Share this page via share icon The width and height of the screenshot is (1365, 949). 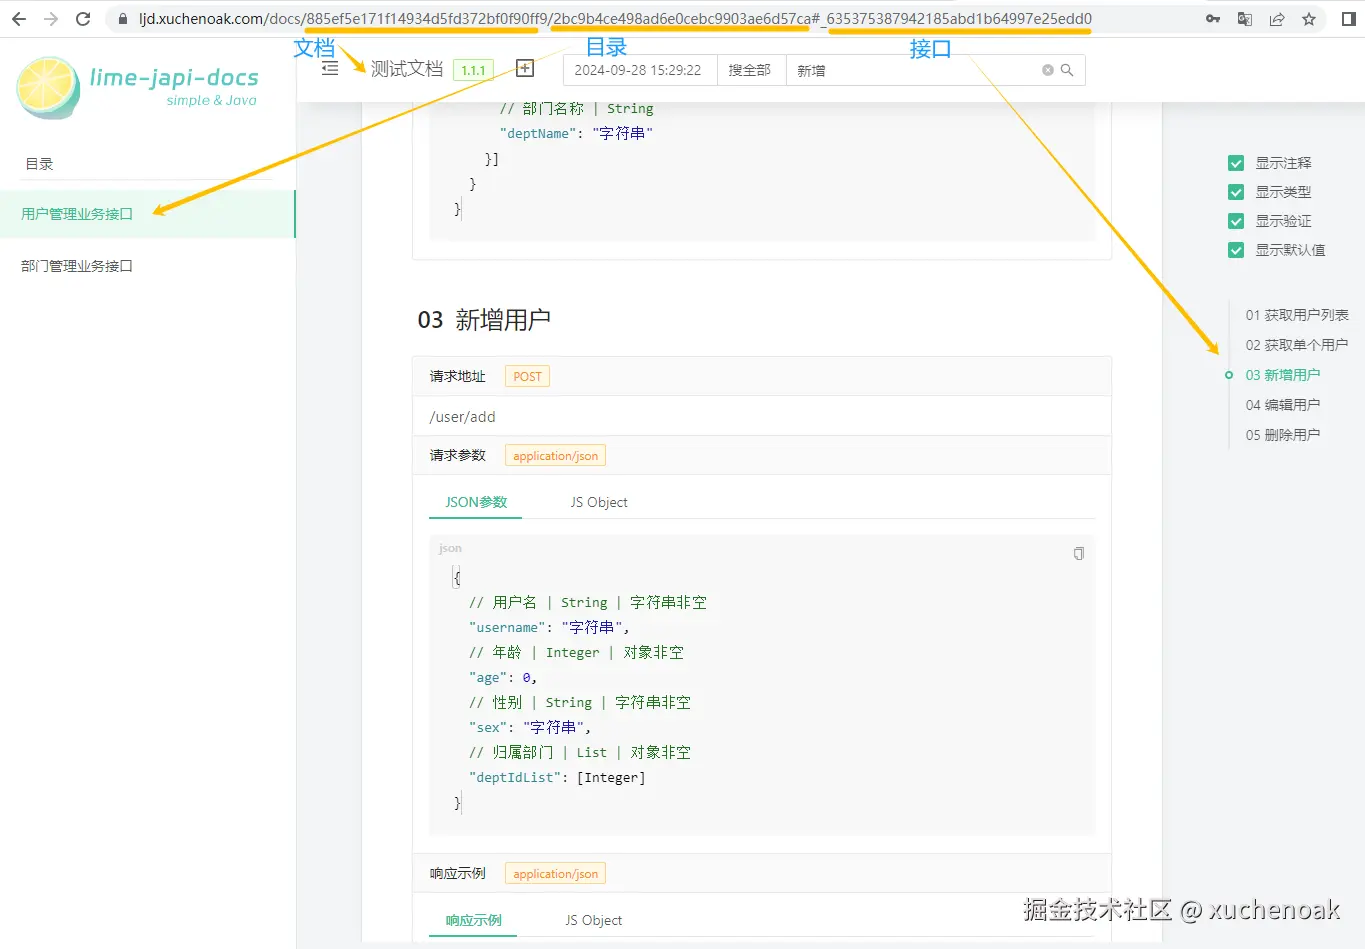(1277, 18)
